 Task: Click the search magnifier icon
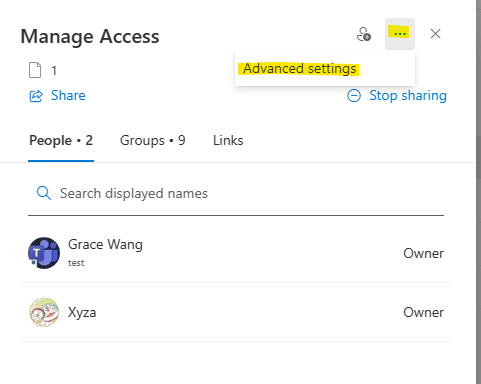click(x=44, y=193)
